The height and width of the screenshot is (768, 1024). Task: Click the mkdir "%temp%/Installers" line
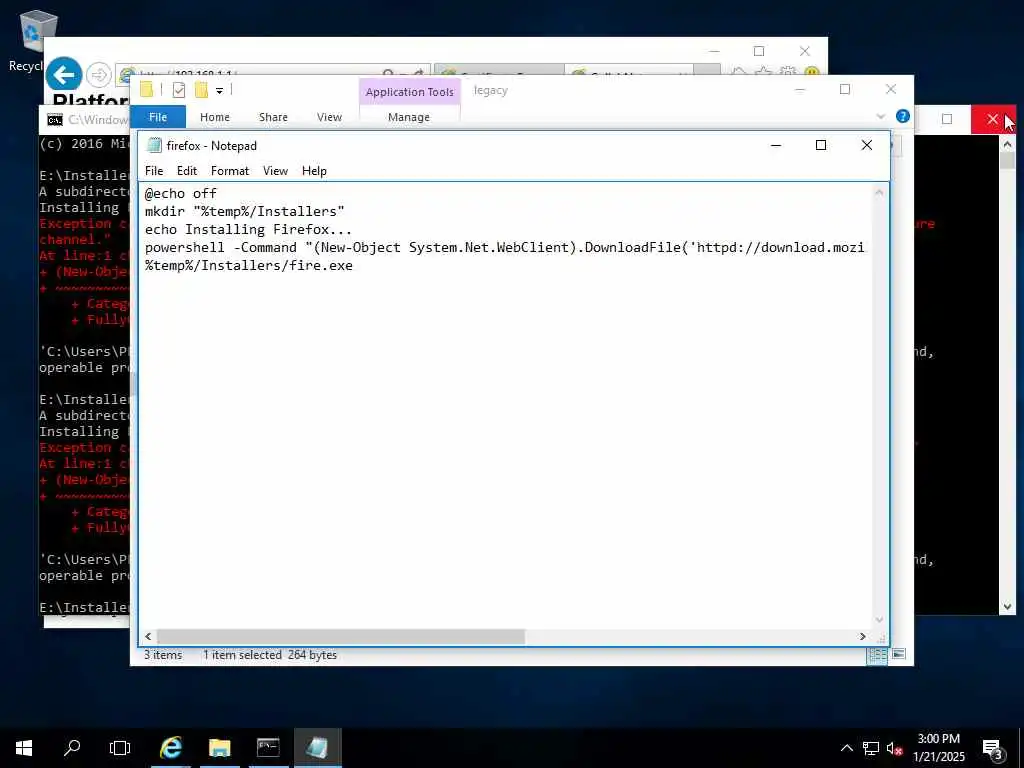tap(244, 211)
